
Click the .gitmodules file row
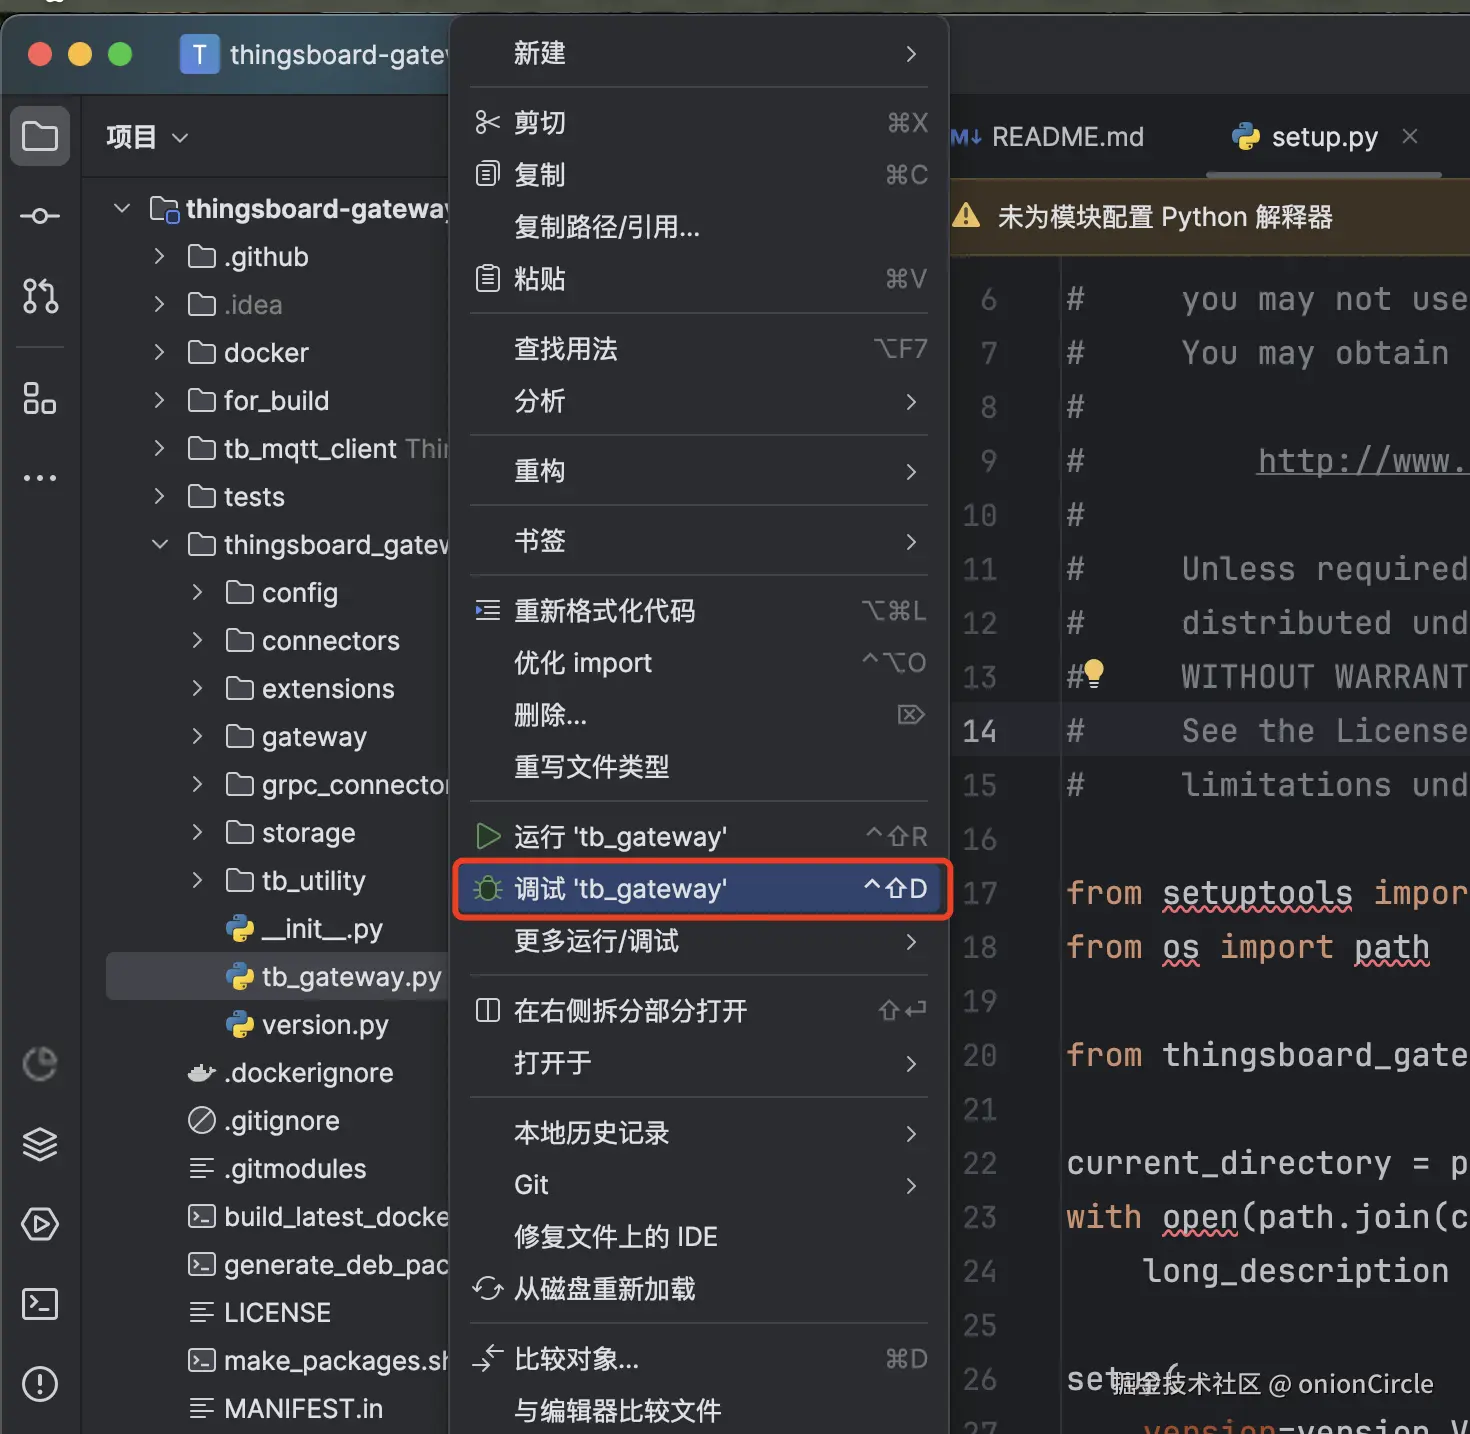277,1168
